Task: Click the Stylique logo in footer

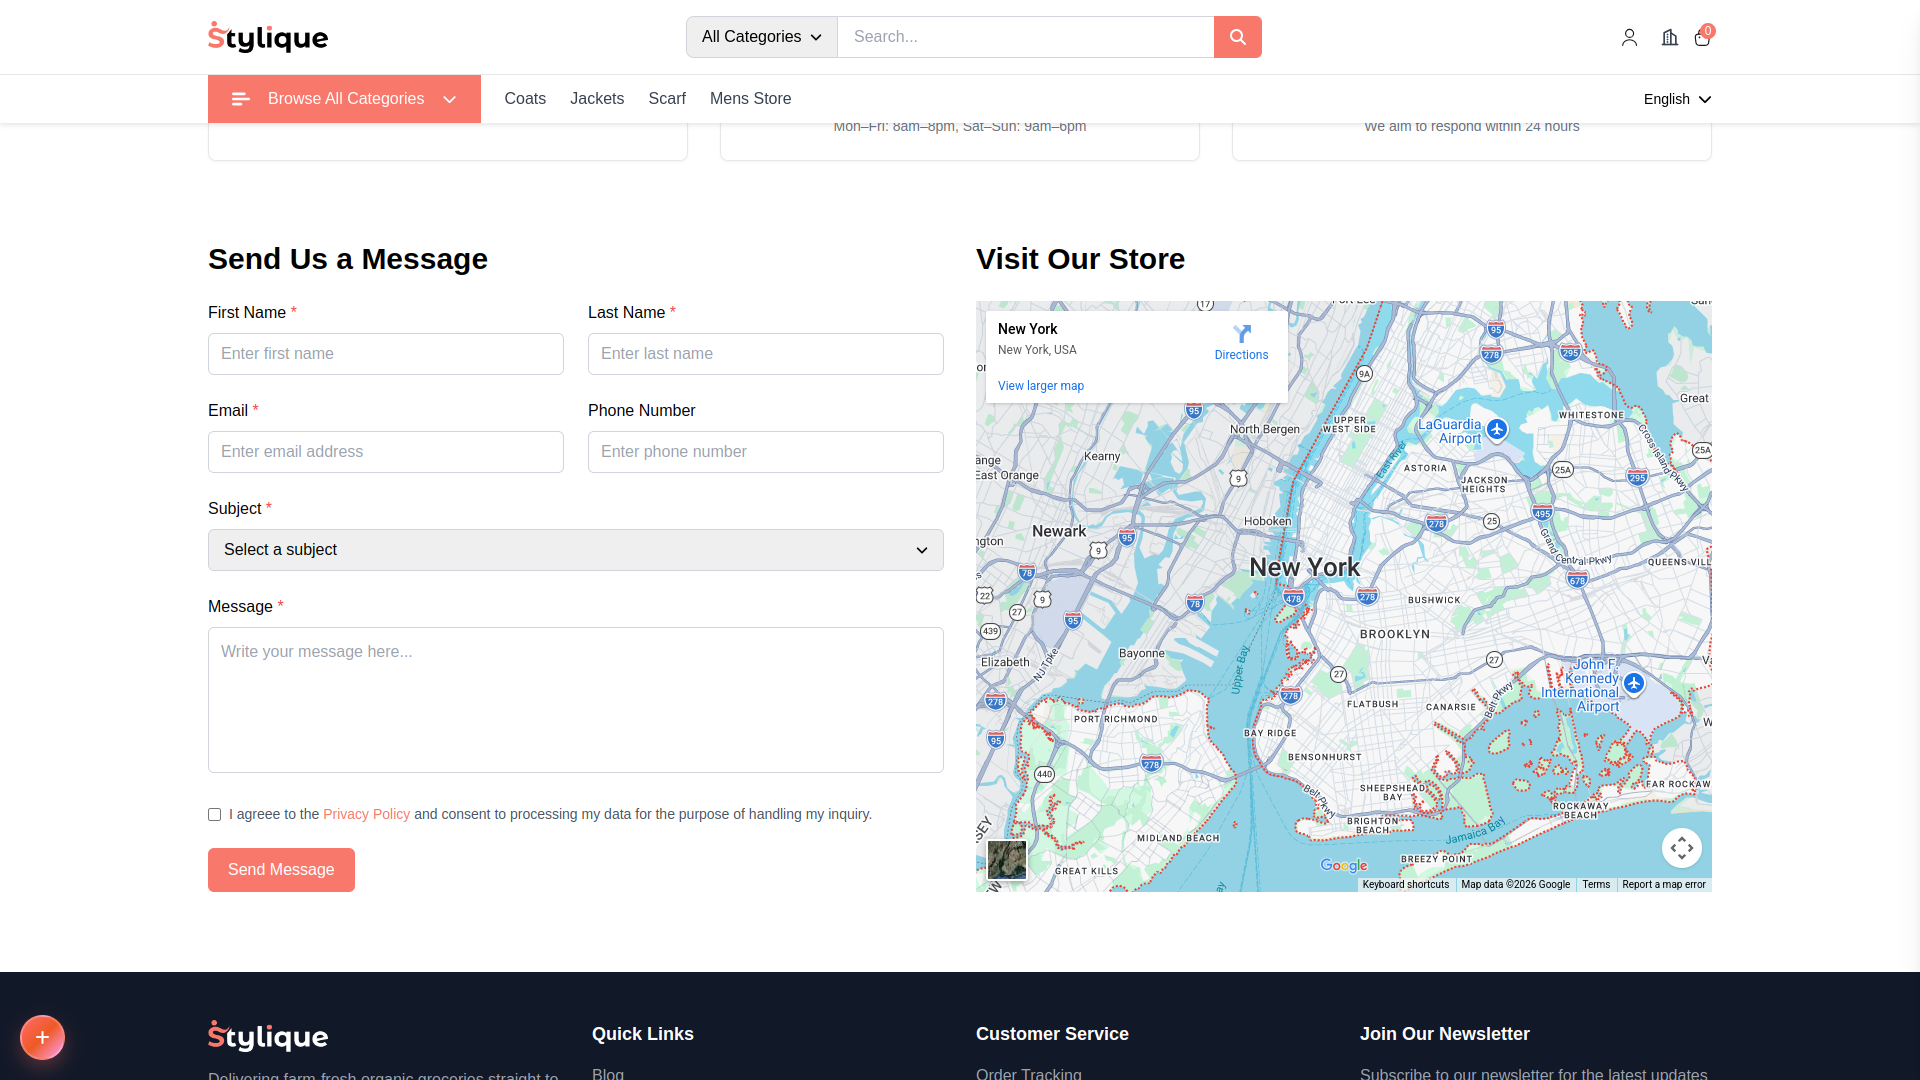Action: (x=268, y=1036)
